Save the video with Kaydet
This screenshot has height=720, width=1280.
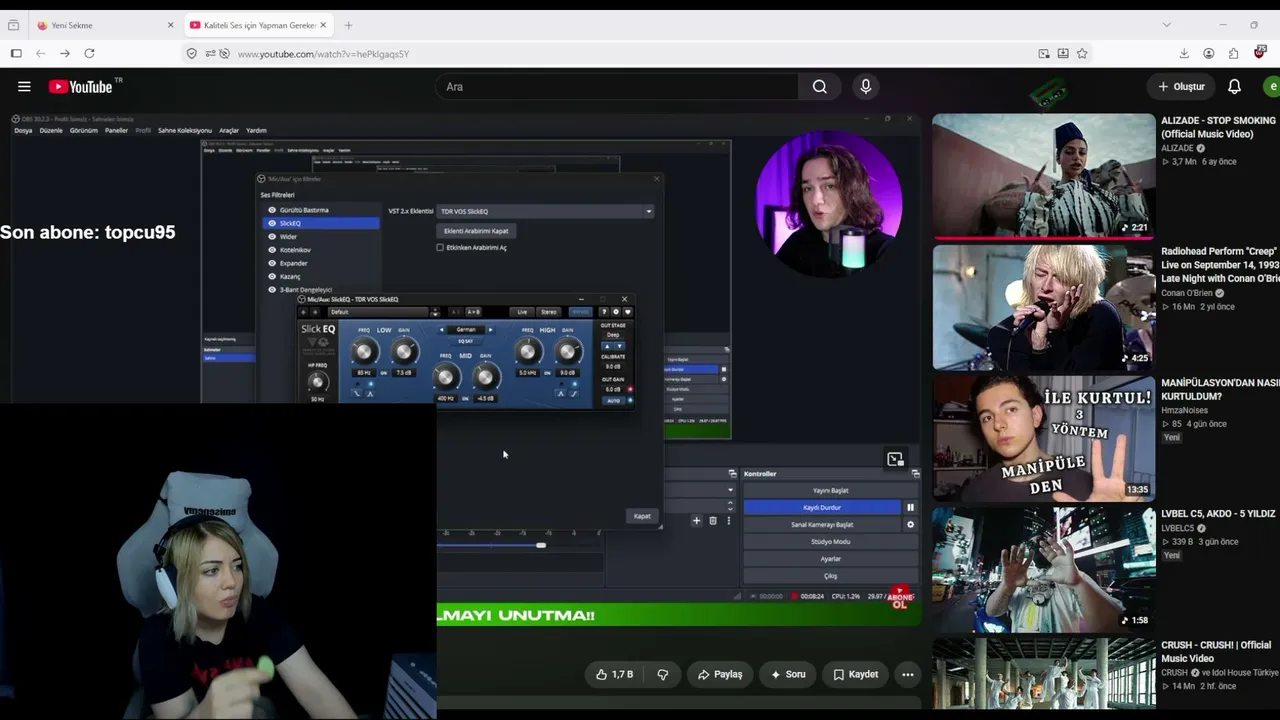click(x=856, y=675)
